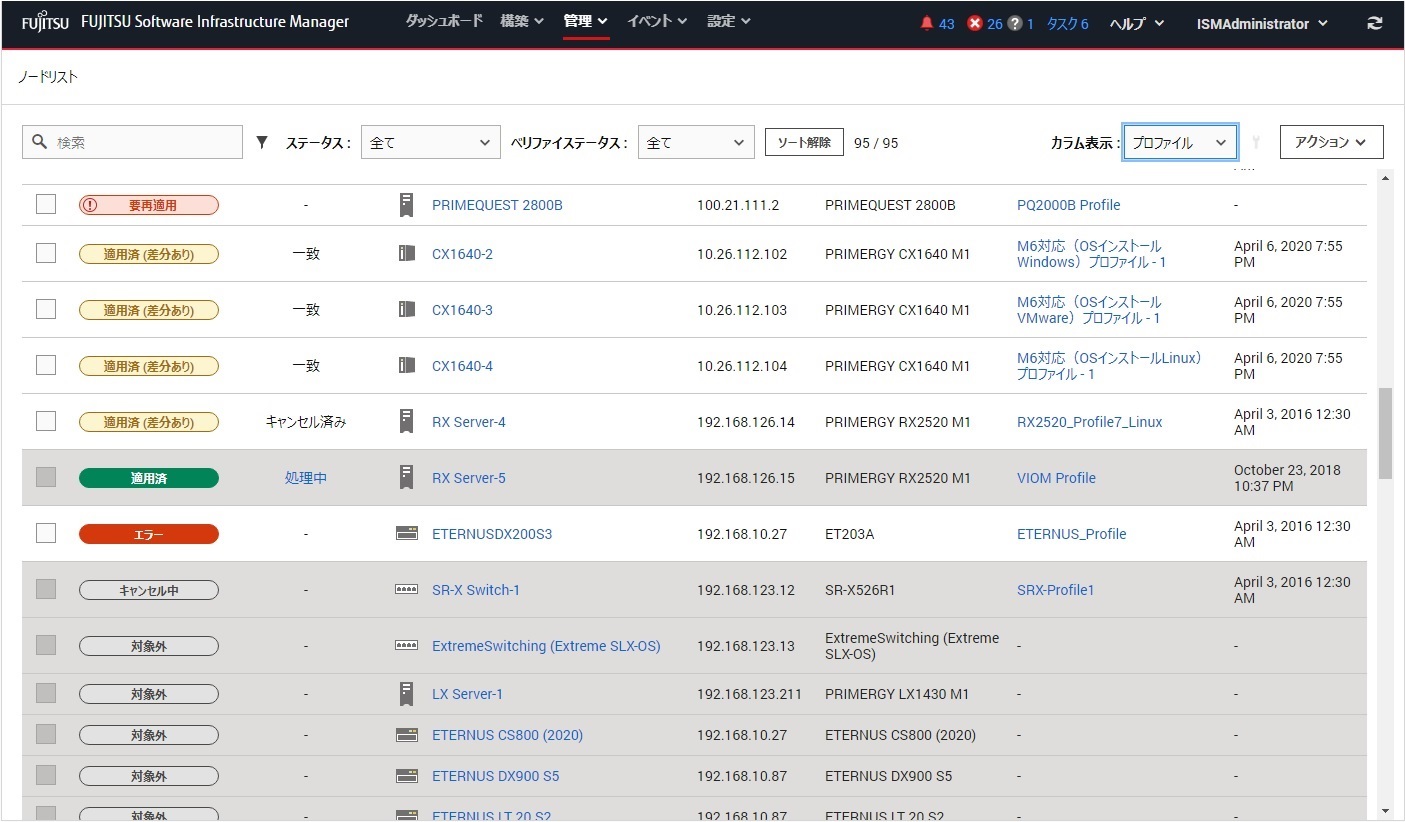1405x822 pixels.
Task: Click storage icon for ETERNUS CS800 (2020)
Action: point(406,735)
